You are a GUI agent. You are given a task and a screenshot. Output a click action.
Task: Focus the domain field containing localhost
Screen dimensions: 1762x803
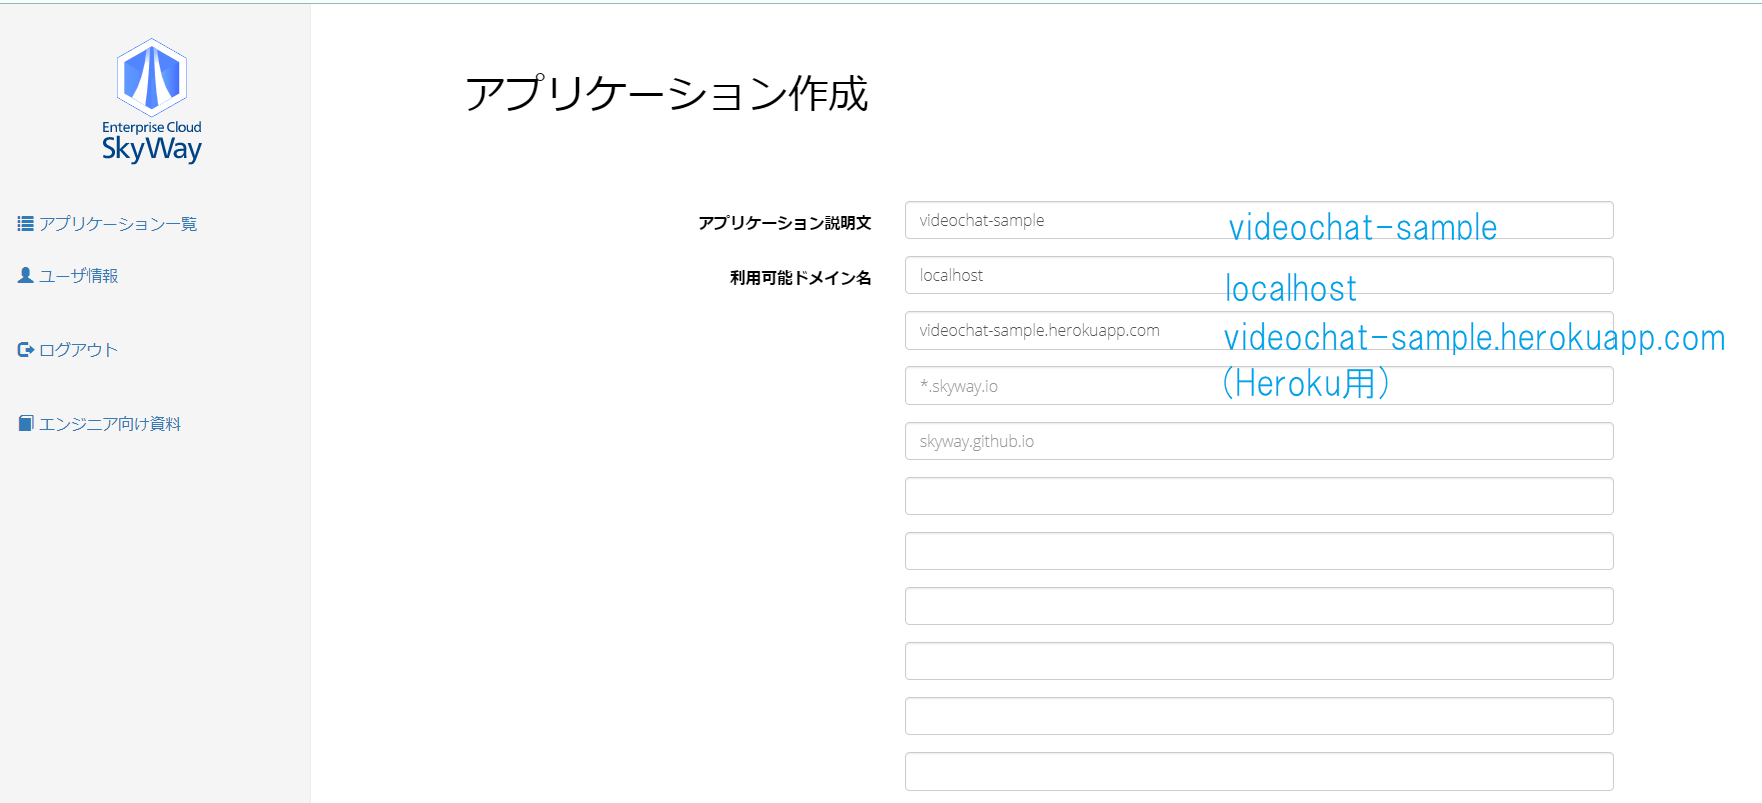point(1259,275)
